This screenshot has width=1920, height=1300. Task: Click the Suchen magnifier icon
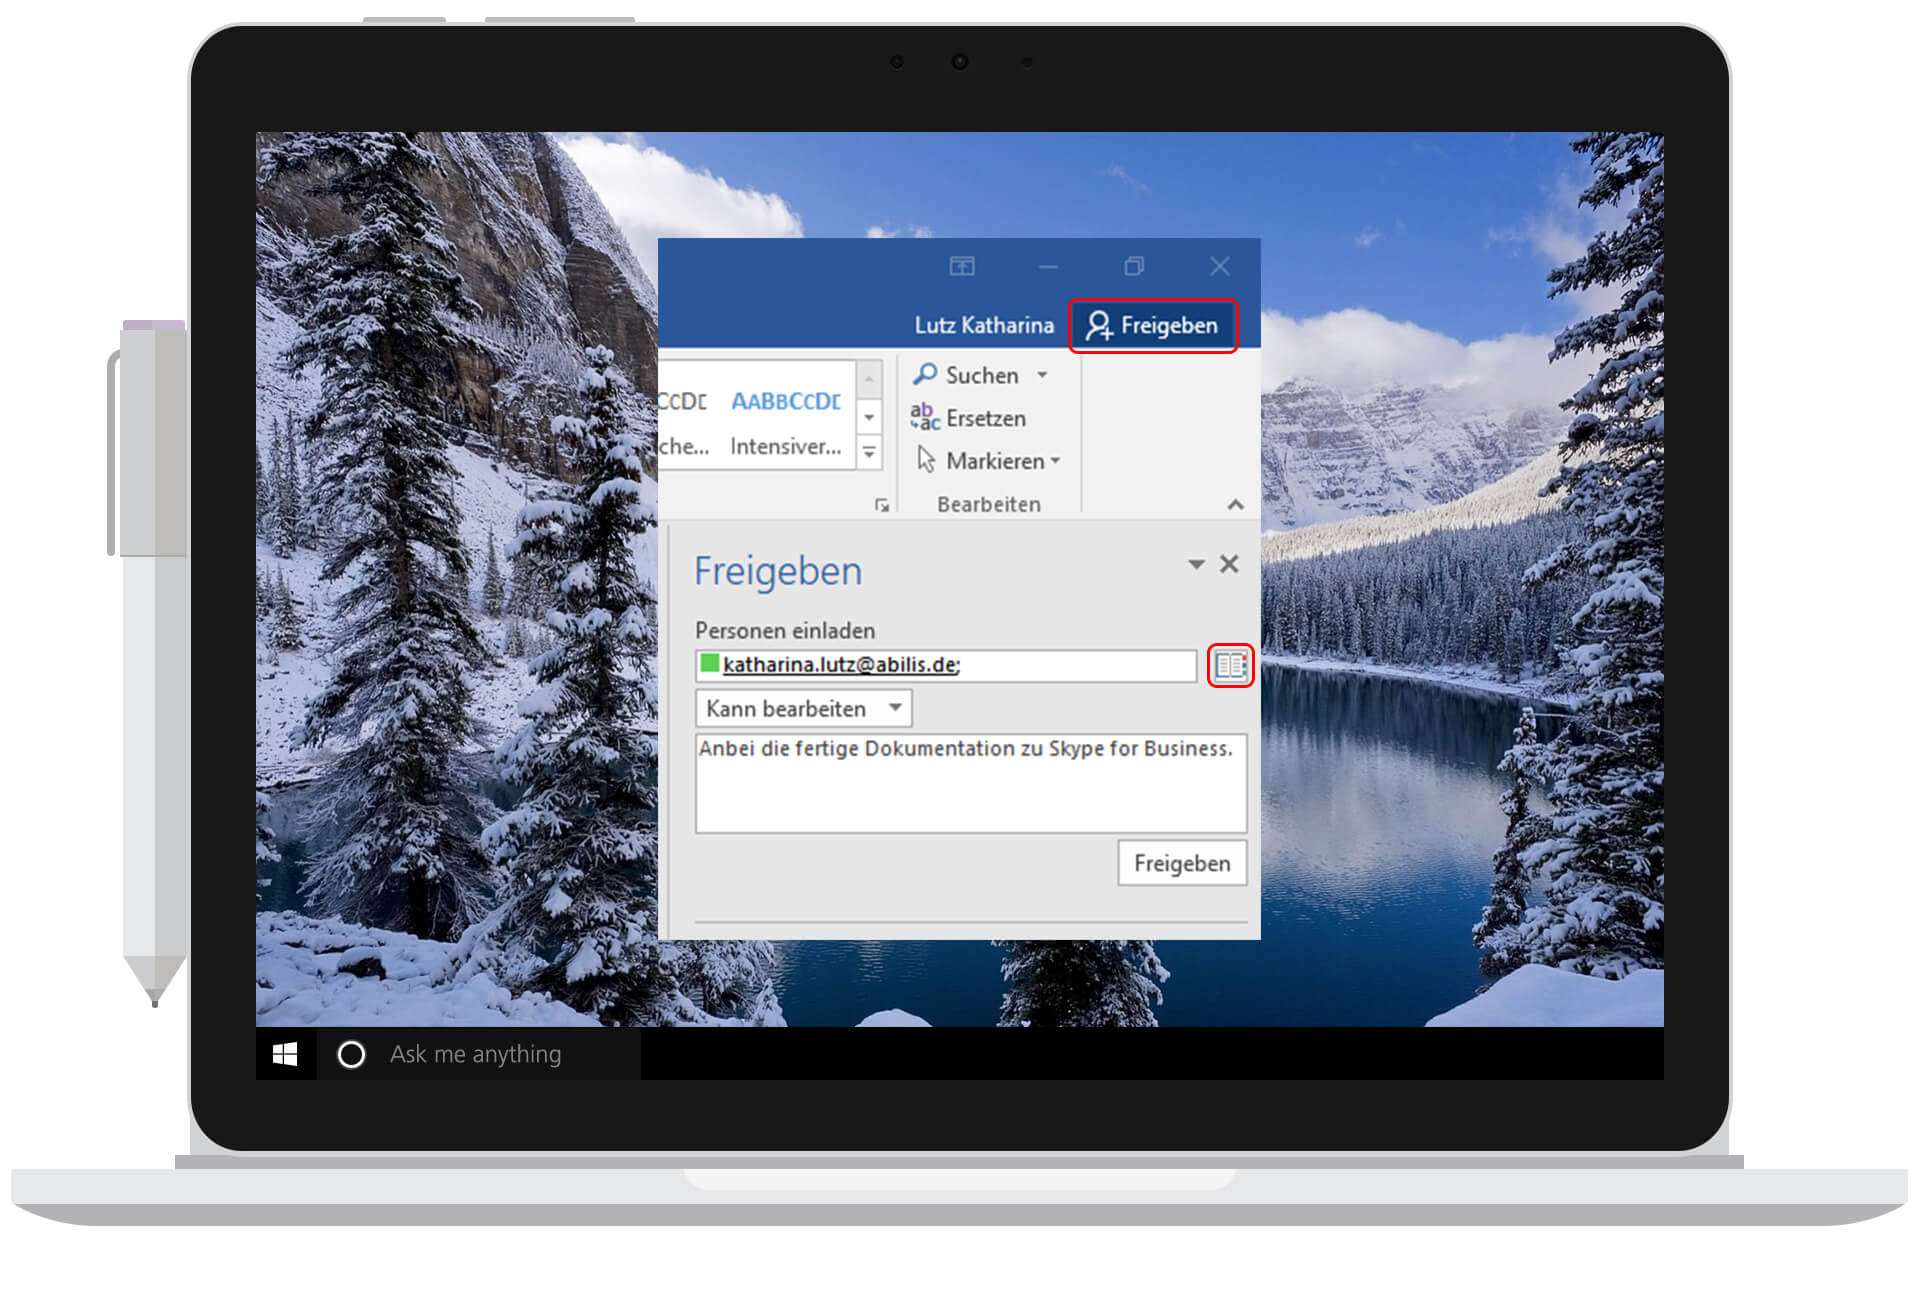point(926,375)
